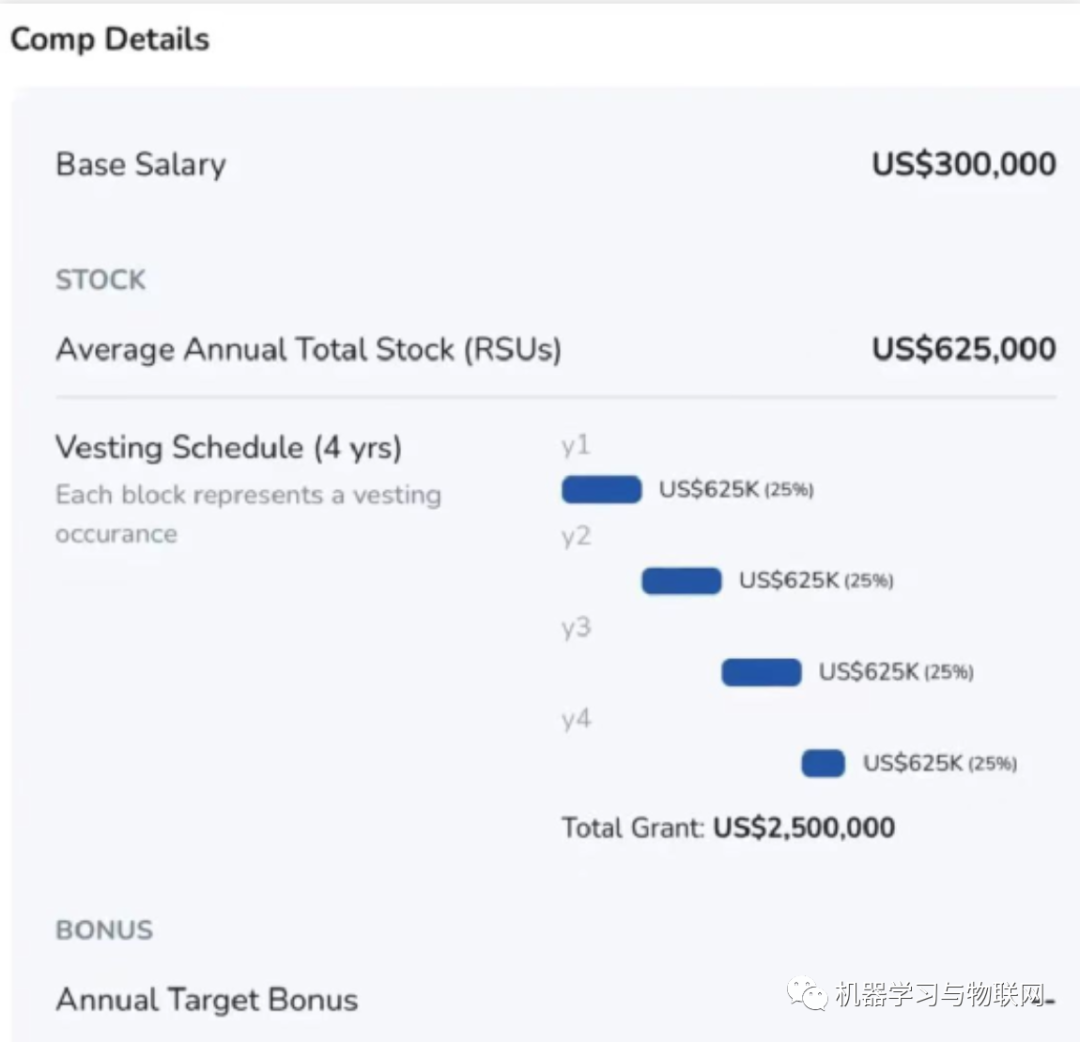Click the Comp Details heading
The image size is (1080, 1042).
(110, 40)
